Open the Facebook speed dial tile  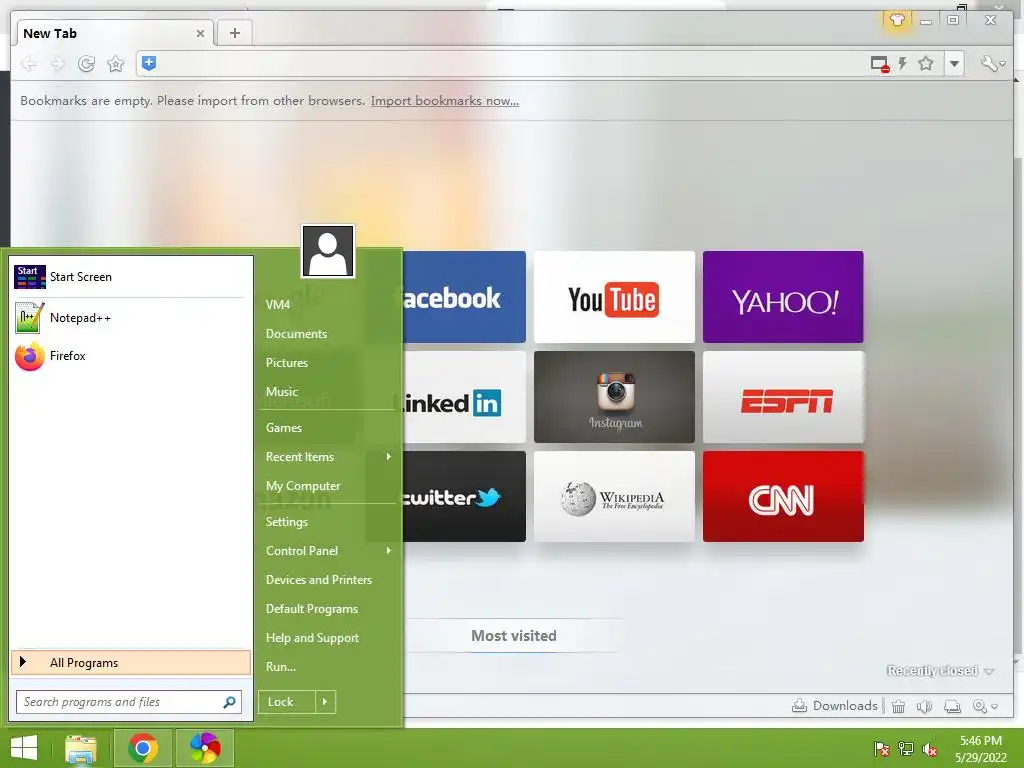click(464, 297)
